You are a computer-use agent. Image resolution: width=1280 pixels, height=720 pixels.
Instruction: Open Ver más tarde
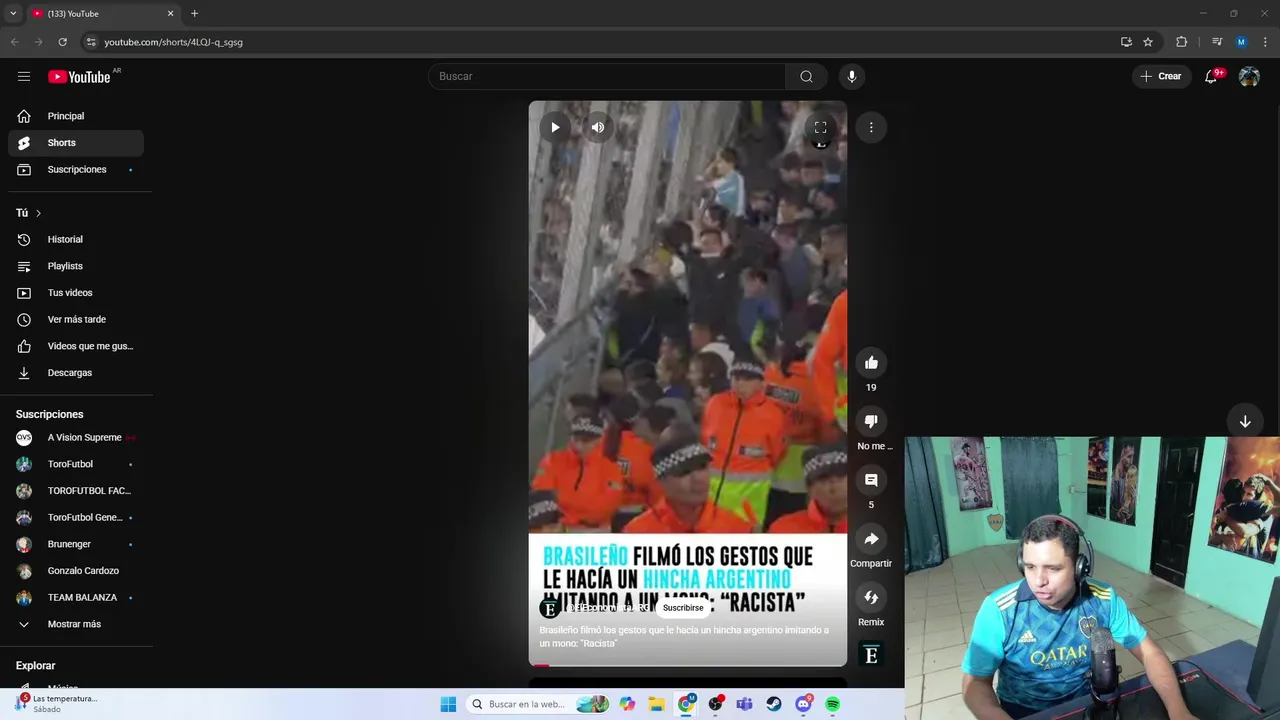coord(76,319)
